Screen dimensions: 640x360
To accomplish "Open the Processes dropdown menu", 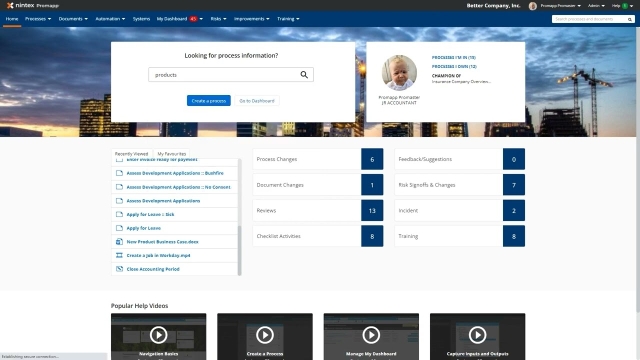I will (x=38, y=19).
